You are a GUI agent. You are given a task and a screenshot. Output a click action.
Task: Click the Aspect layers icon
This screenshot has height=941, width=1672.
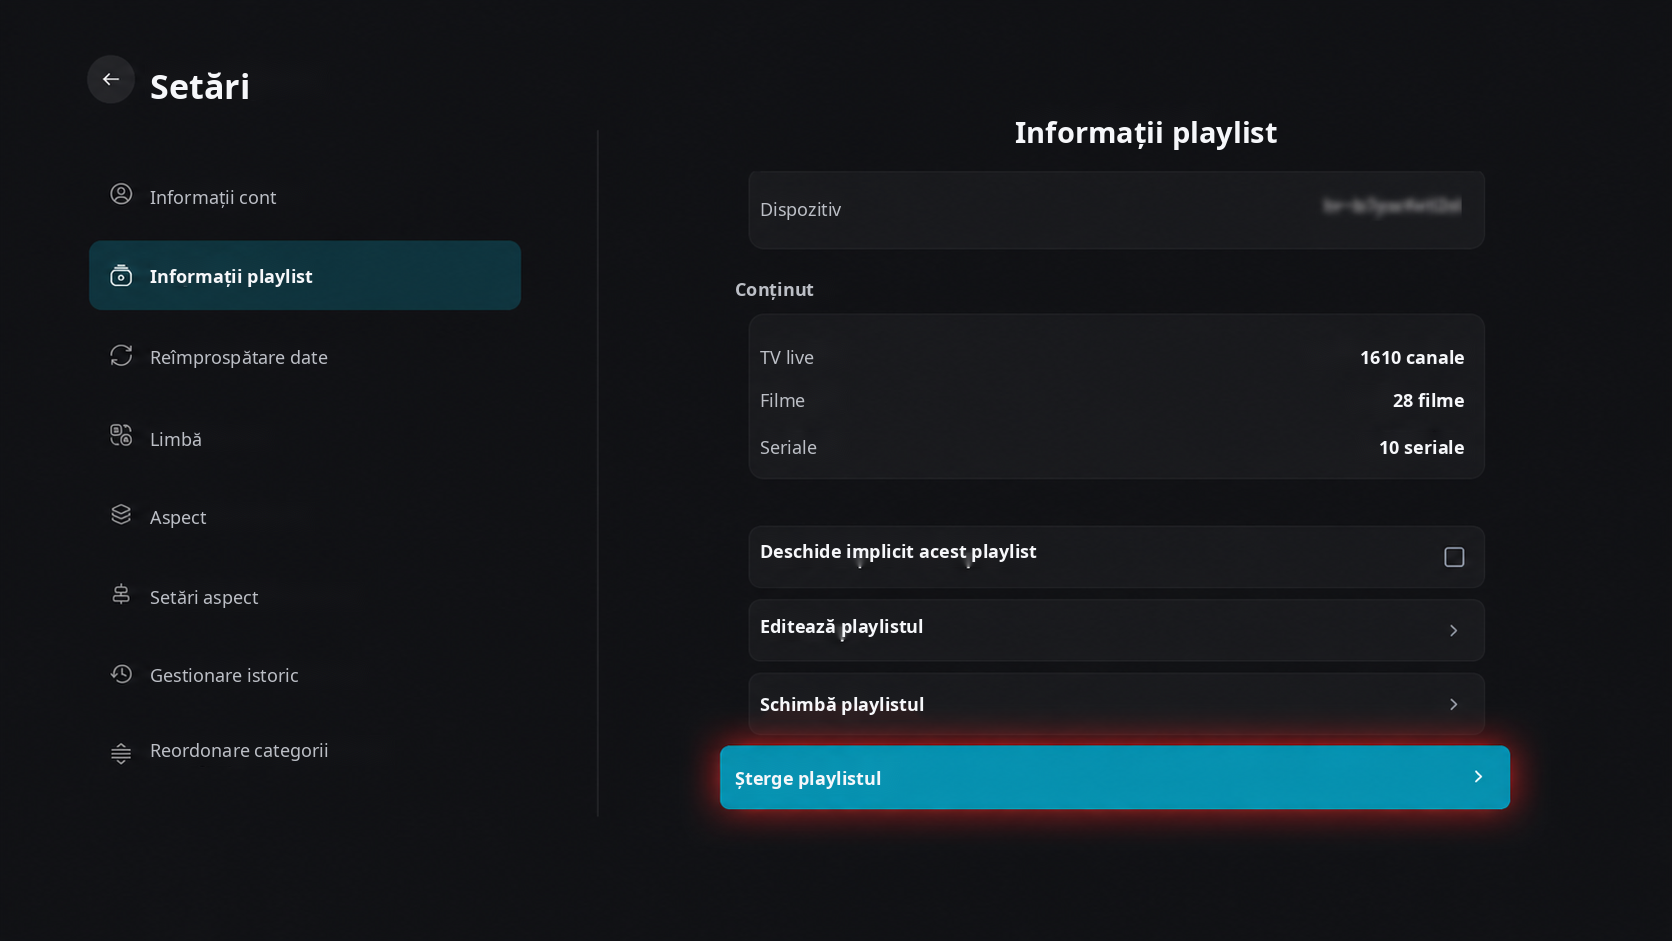(x=121, y=514)
